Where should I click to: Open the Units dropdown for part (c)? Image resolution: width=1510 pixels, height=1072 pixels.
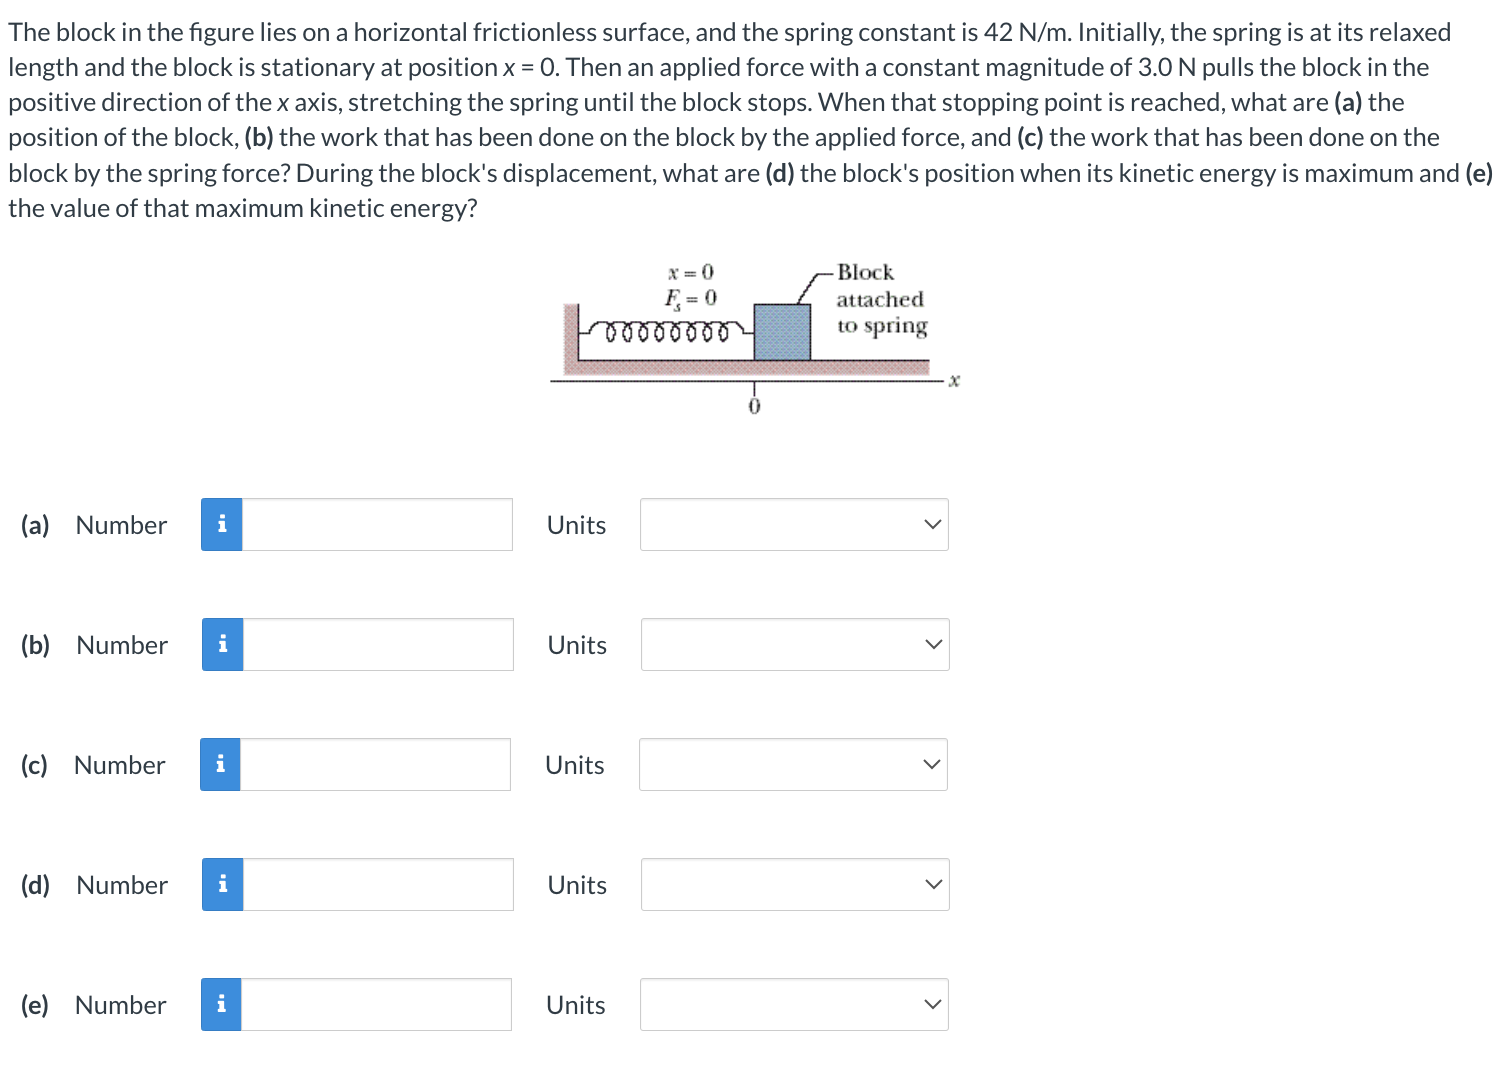(x=793, y=764)
